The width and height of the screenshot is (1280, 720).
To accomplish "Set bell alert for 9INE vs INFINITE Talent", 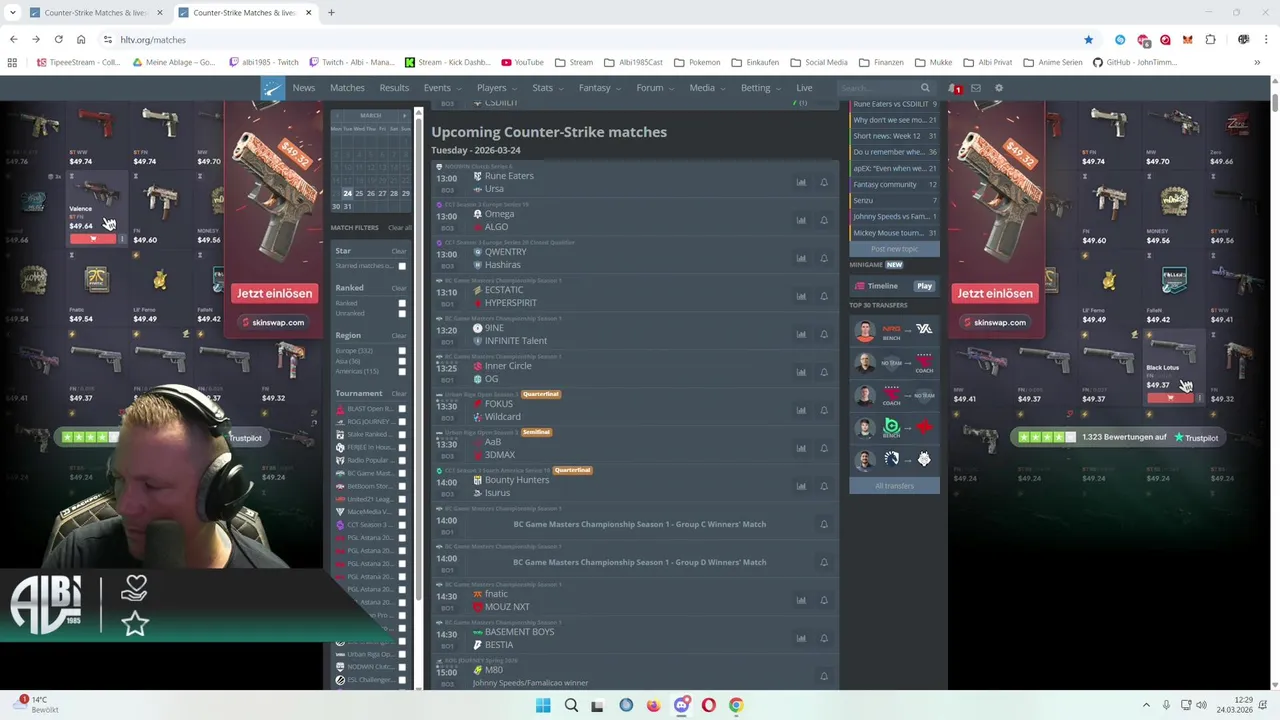I will [824, 334].
